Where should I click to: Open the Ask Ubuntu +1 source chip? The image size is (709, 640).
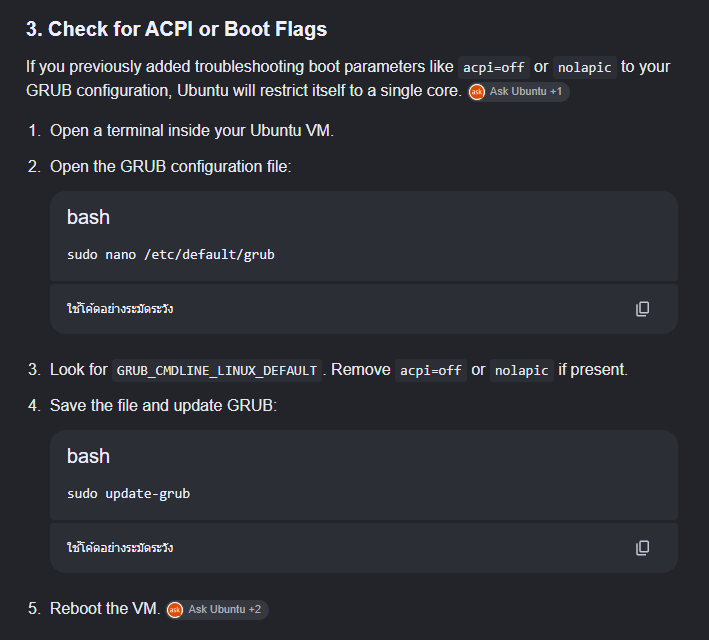click(x=518, y=92)
